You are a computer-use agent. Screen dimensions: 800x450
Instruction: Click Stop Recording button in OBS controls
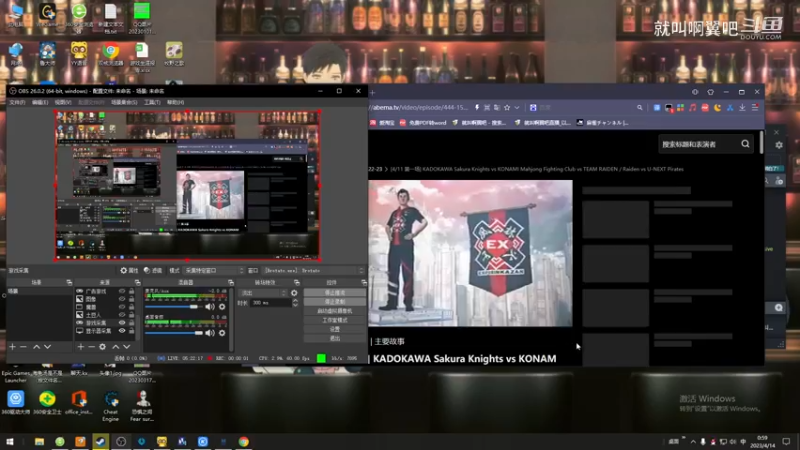335,302
